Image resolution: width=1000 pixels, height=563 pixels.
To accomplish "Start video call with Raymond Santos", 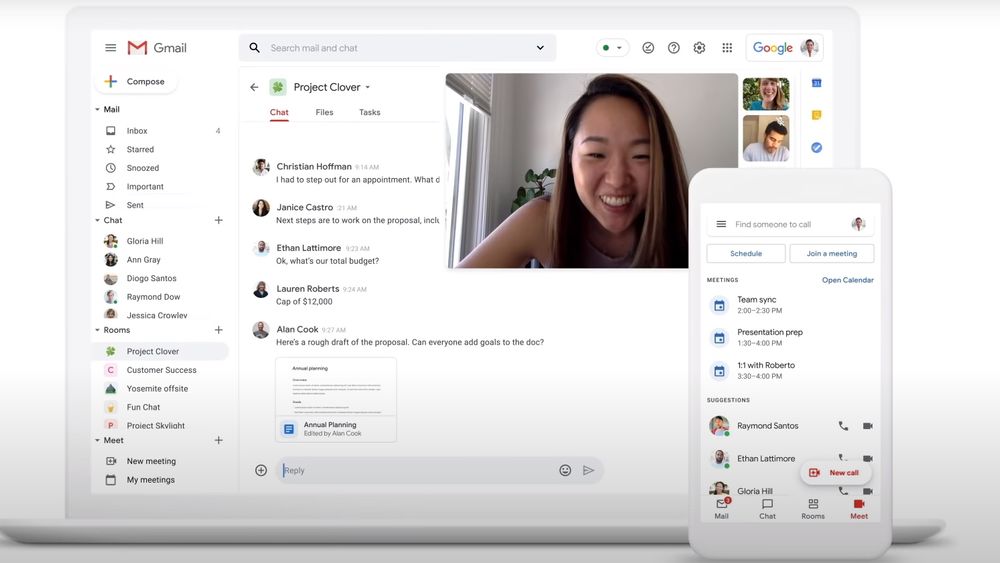I will tap(868, 426).
